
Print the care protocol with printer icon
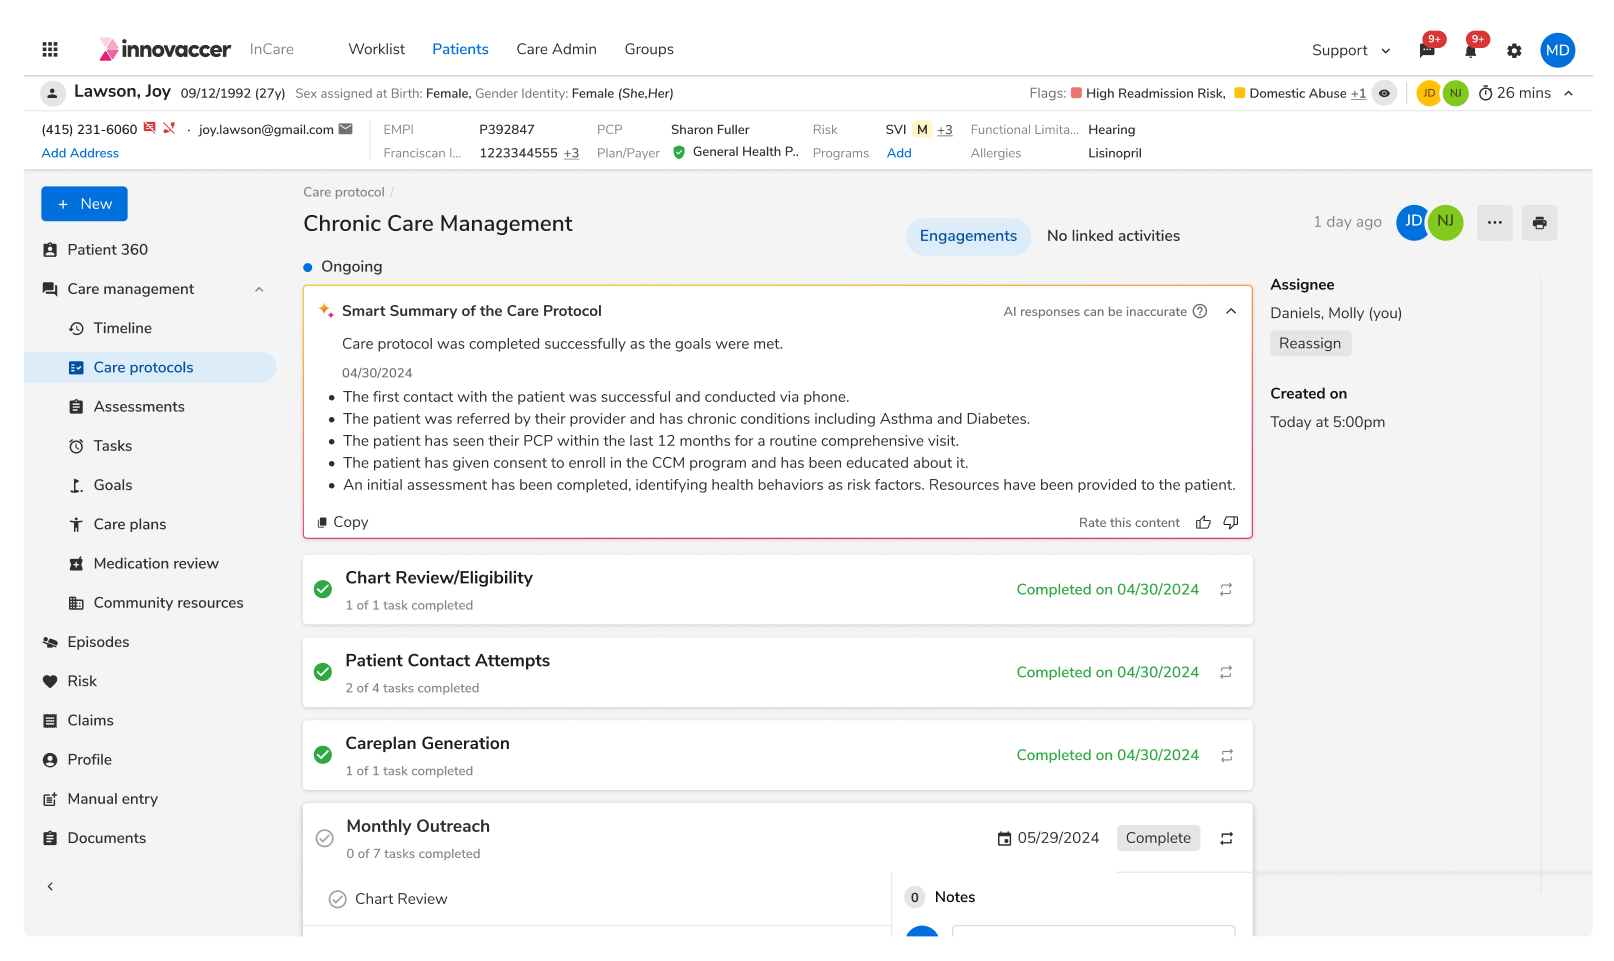[1539, 223]
